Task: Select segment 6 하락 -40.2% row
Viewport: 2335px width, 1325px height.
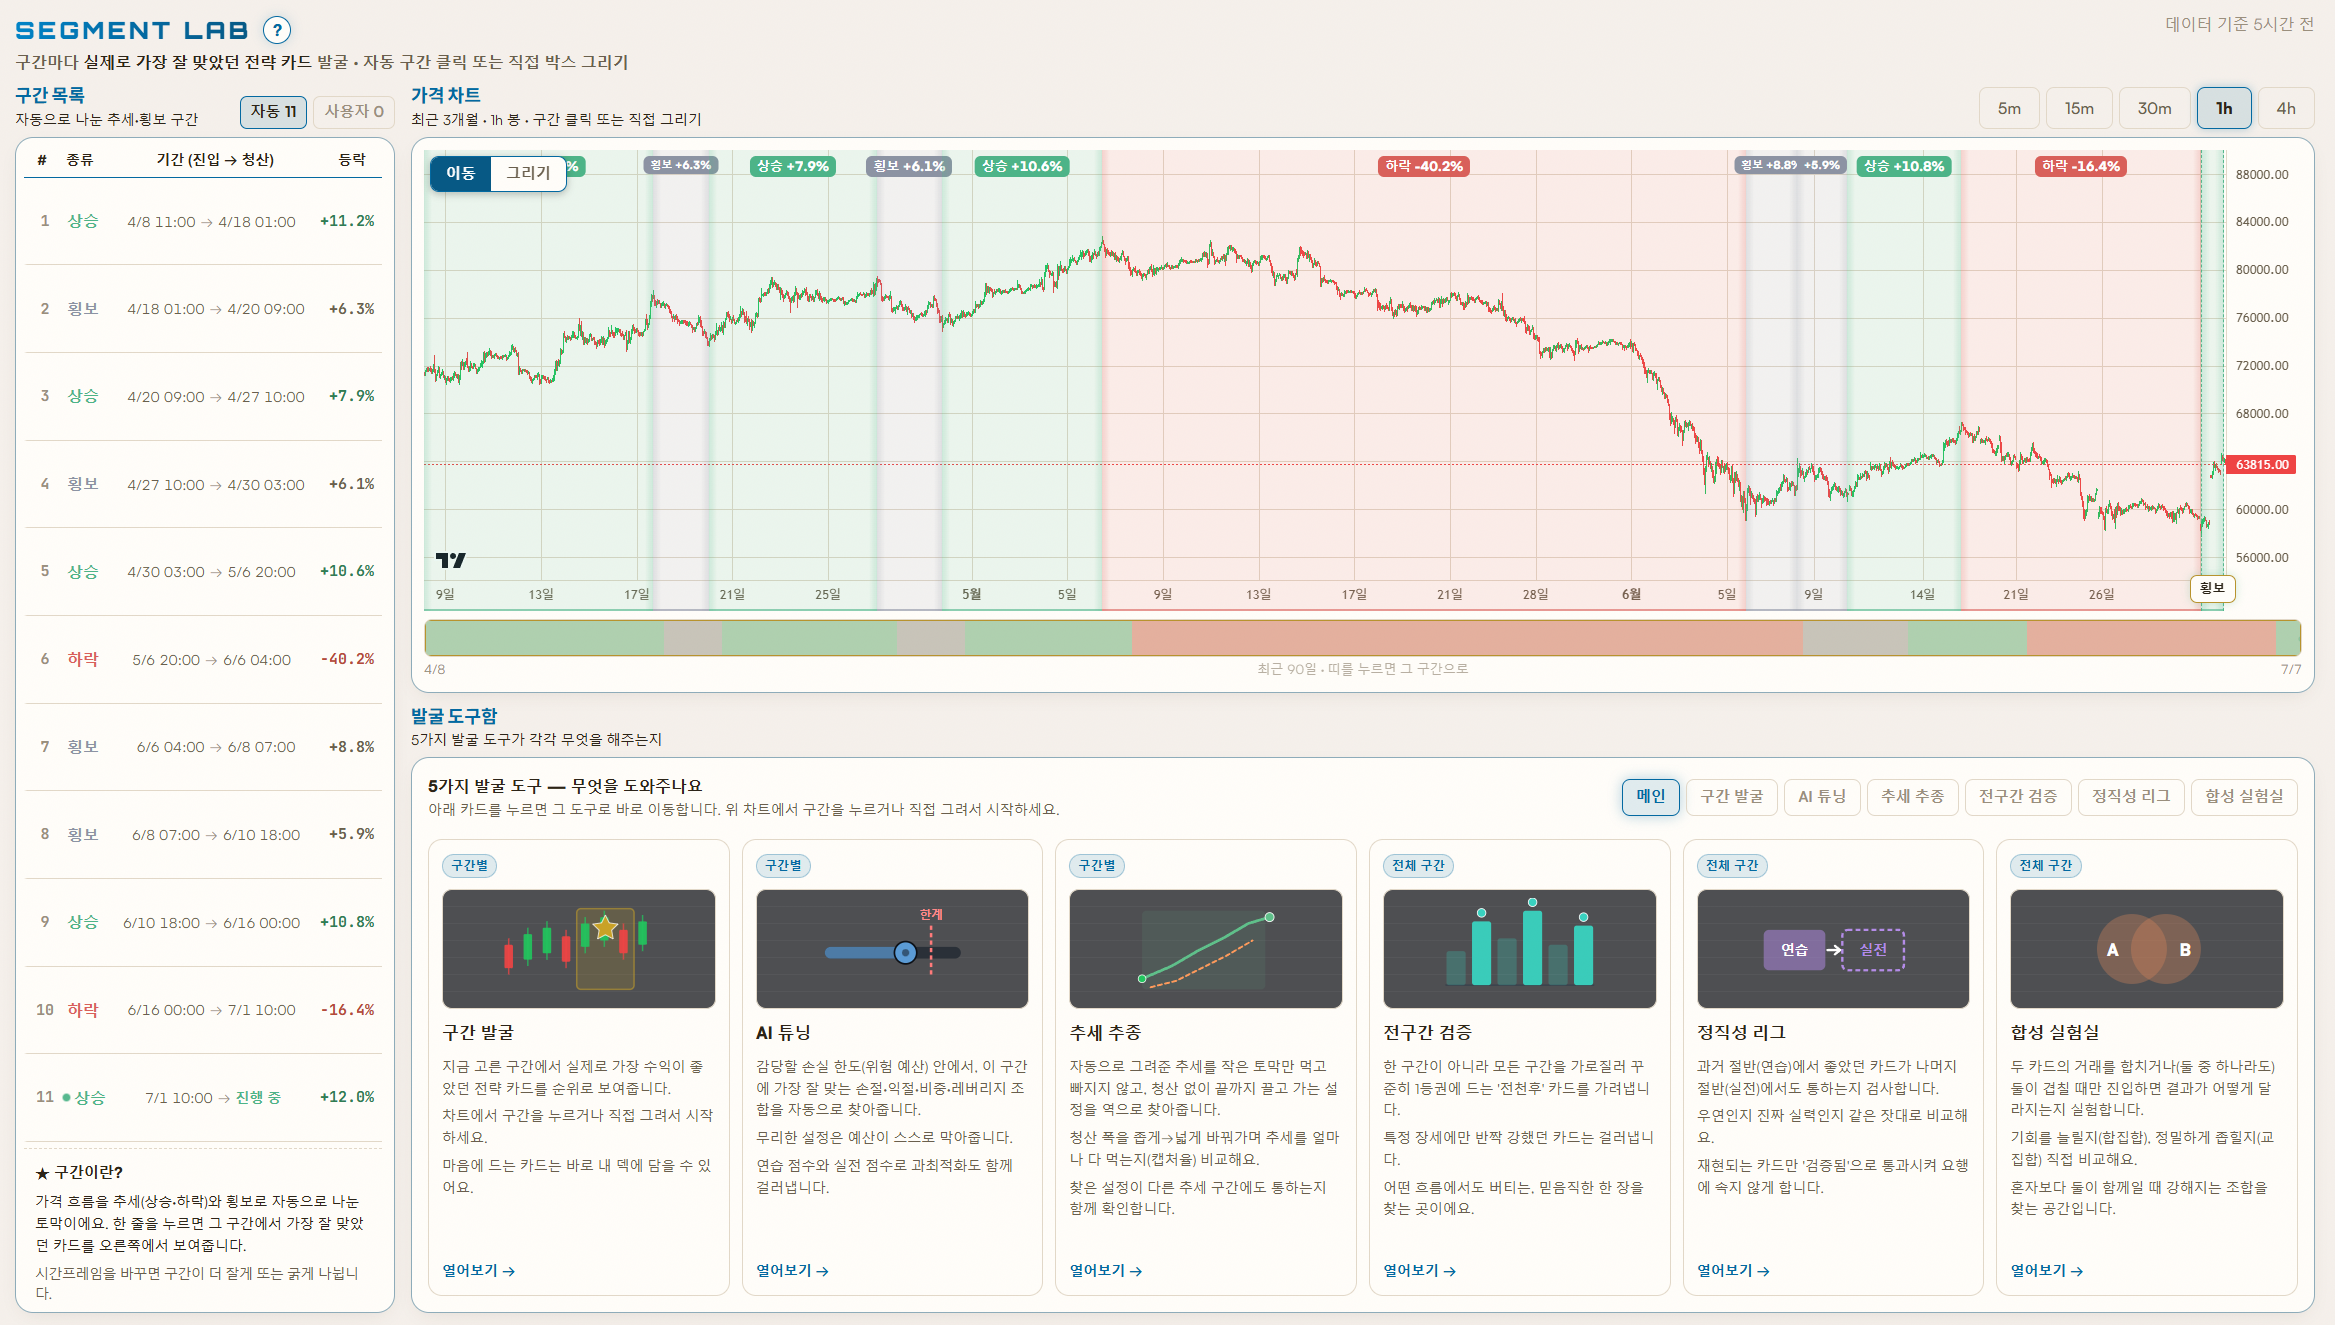Action: point(204,660)
